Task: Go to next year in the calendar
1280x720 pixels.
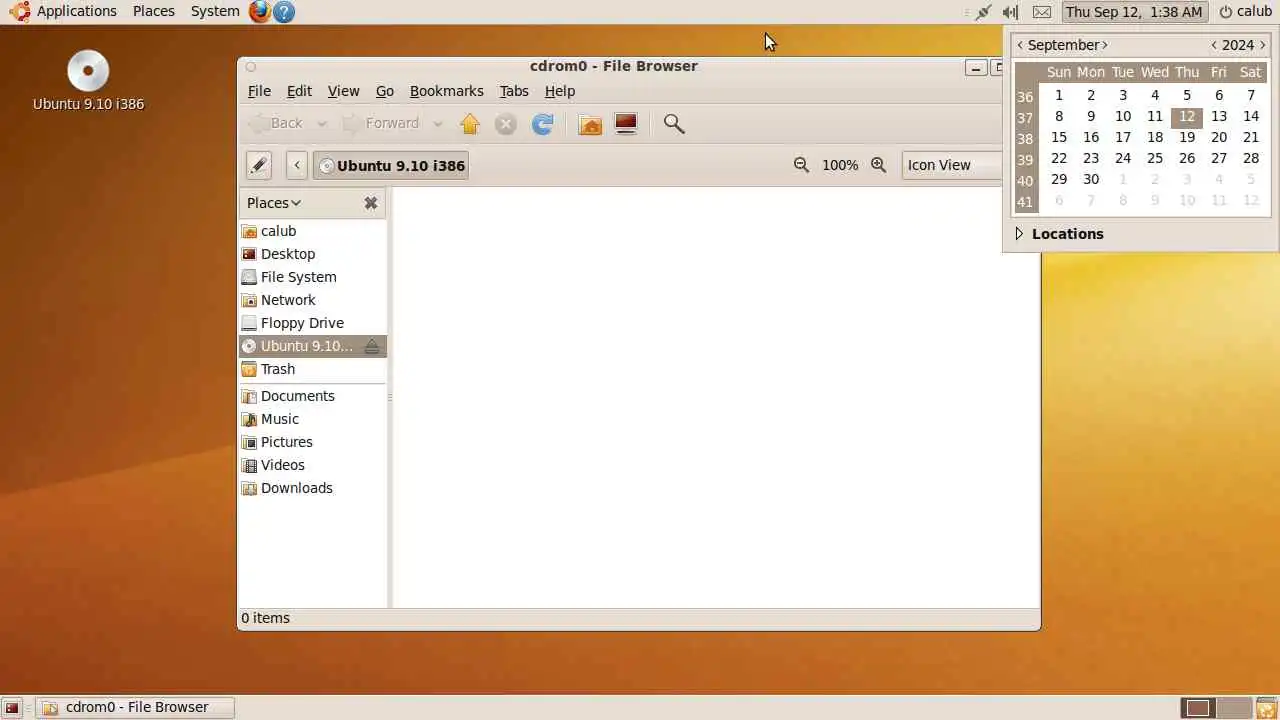Action: [x=1263, y=45]
